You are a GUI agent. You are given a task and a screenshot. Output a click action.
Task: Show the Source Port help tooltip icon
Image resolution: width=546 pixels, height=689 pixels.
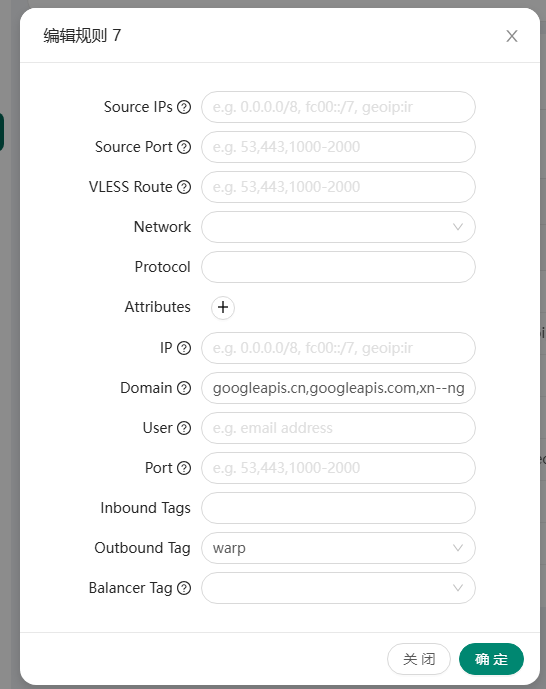click(184, 147)
